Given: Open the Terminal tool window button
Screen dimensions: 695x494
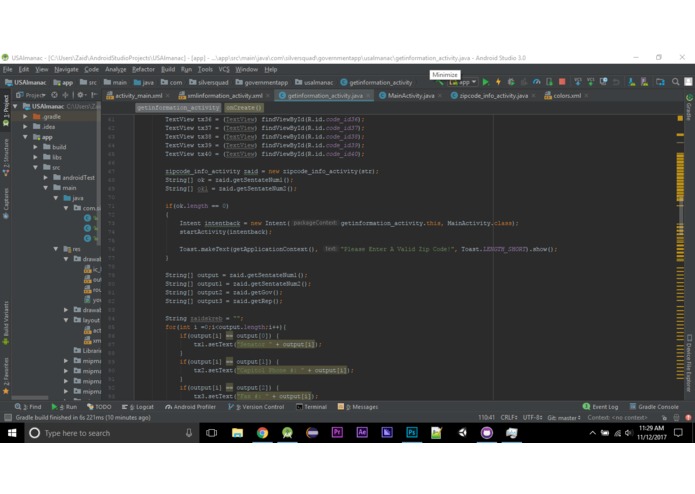Looking at the screenshot, I should [x=311, y=407].
